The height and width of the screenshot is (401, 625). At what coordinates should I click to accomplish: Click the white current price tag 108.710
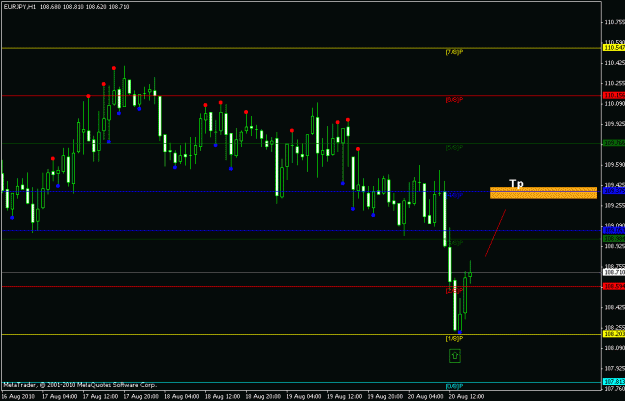click(614, 273)
